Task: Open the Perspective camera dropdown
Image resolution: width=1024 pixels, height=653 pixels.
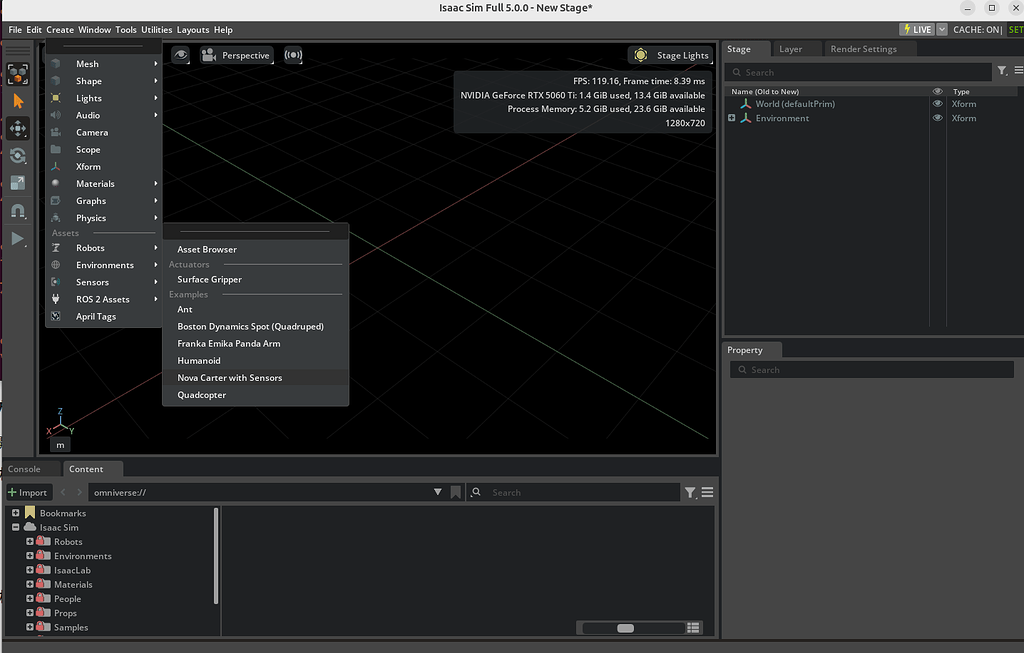Action: point(246,56)
